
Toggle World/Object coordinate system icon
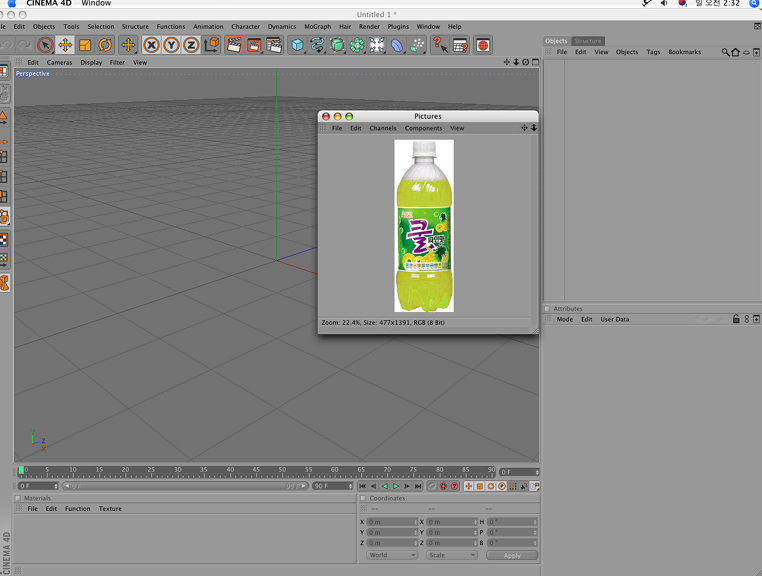pyautogui.click(x=211, y=45)
